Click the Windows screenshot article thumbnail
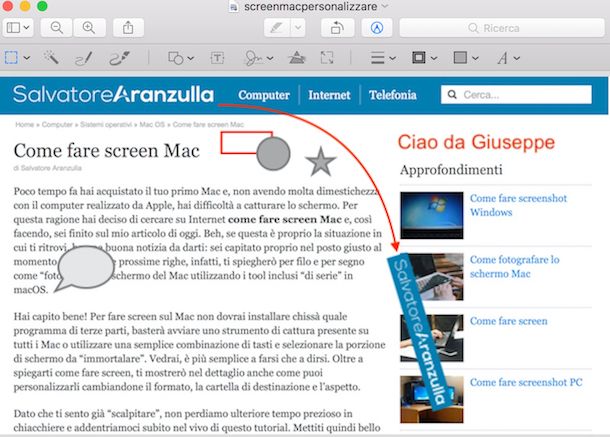This screenshot has width=610, height=437. coord(431,215)
